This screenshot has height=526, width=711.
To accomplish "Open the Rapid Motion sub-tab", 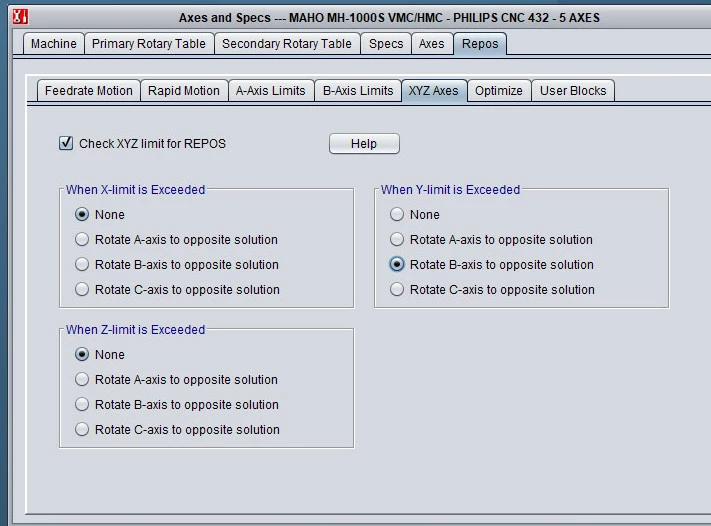I will pyautogui.click(x=184, y=91).
